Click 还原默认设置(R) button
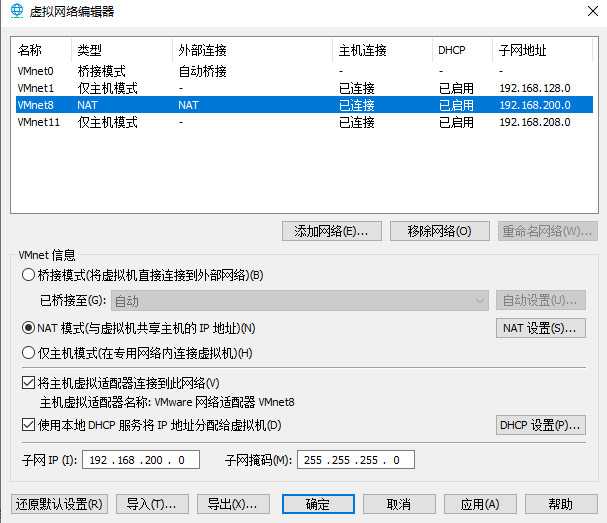607x523 pixels. [59, 504]
